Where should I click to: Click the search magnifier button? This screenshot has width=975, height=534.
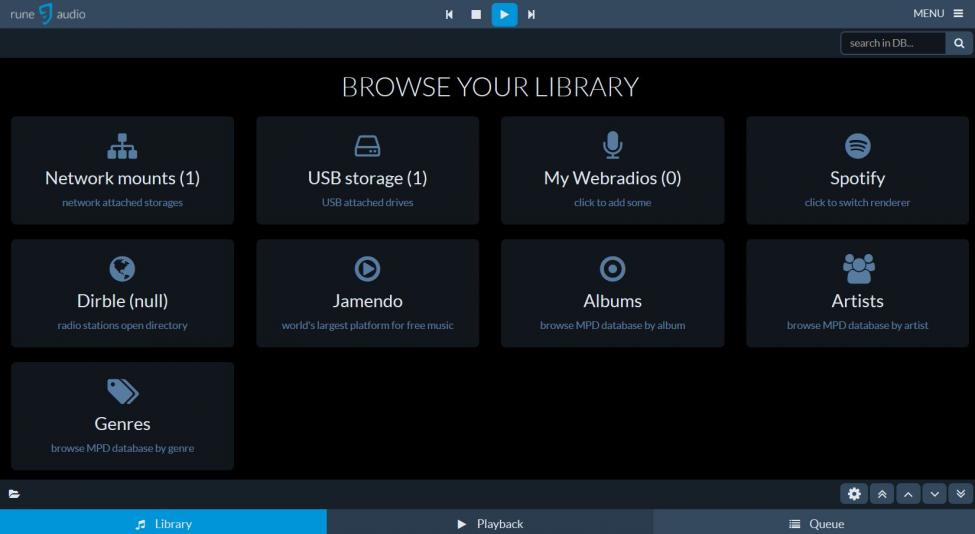click(x=959, y=43)
